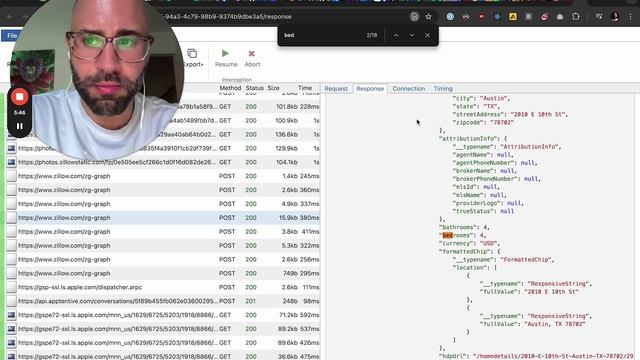
Task: Select the gspe72 GET row sized 89.6kb
Action: pos(162,342)
